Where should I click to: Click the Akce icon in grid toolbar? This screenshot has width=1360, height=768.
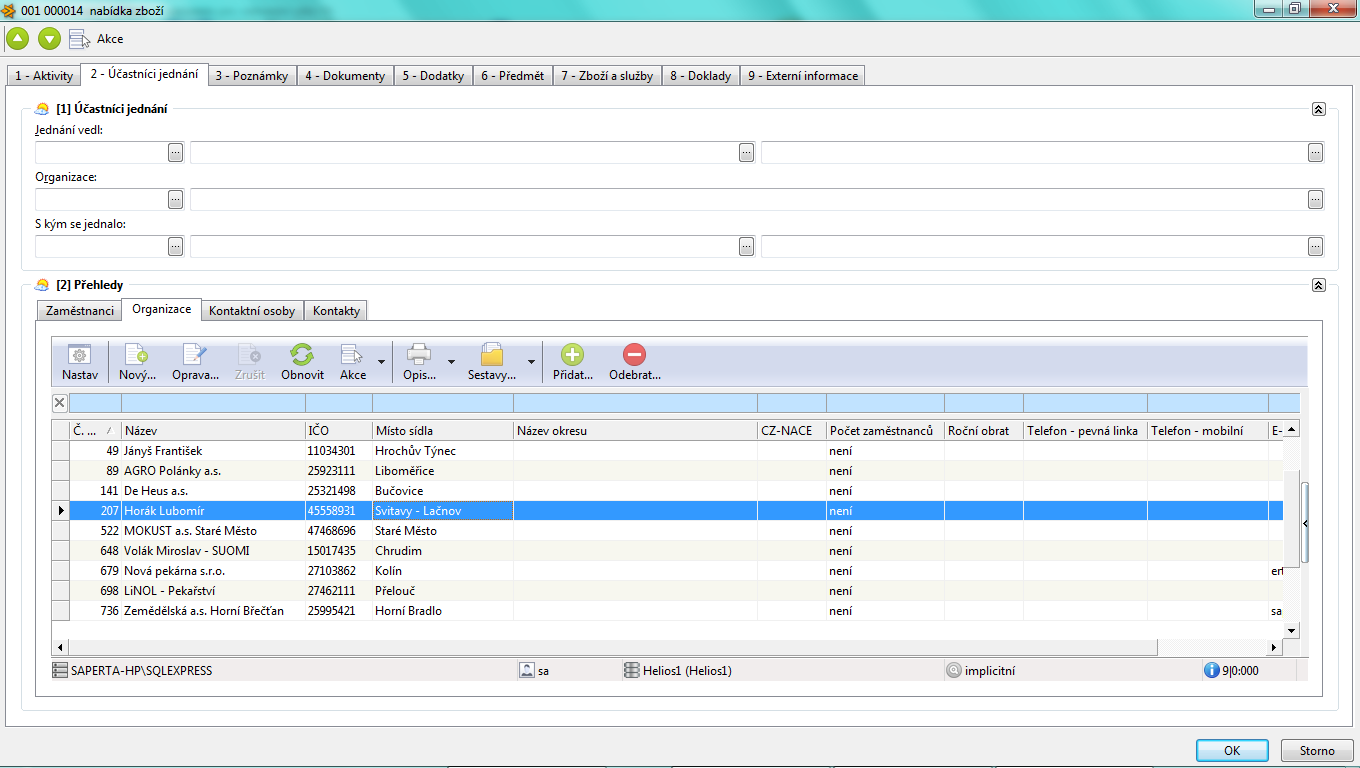(352, 355)
